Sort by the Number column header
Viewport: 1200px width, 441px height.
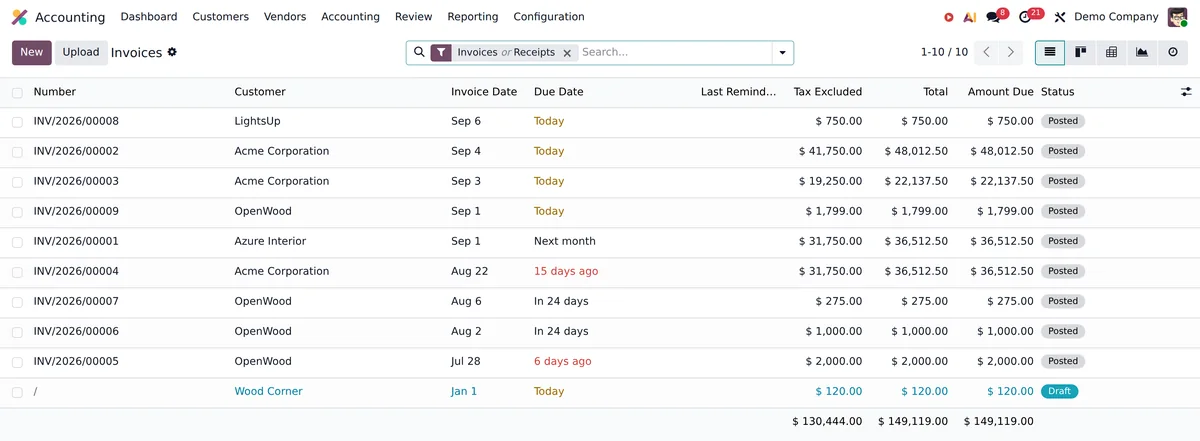click(55, 92)
